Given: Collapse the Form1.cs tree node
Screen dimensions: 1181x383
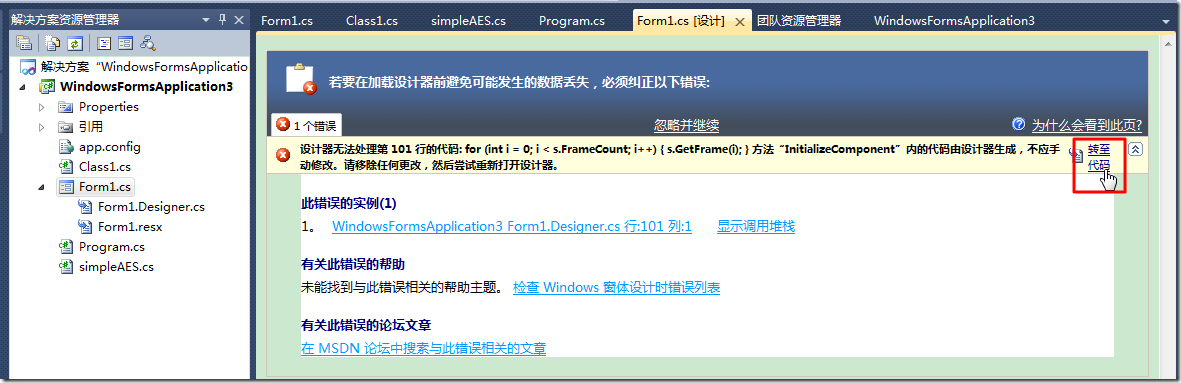Looking at the screenshot, I should pyautogui.click(x=41, y=187).
